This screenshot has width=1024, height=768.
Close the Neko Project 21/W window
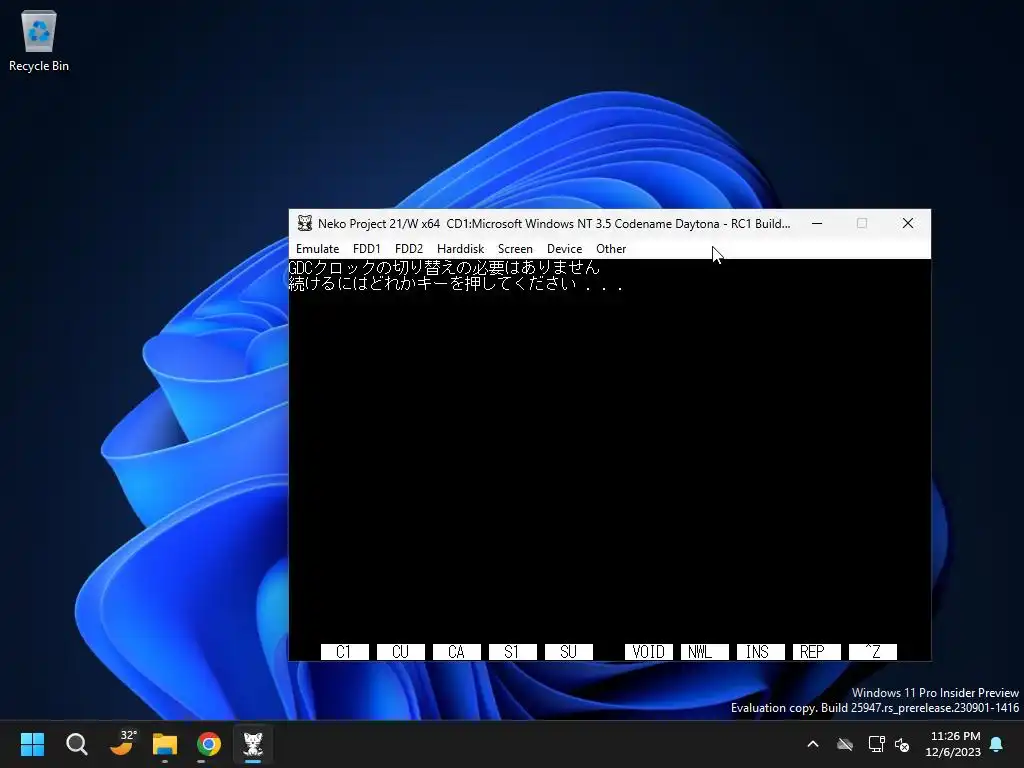click(x=908, y=223)
